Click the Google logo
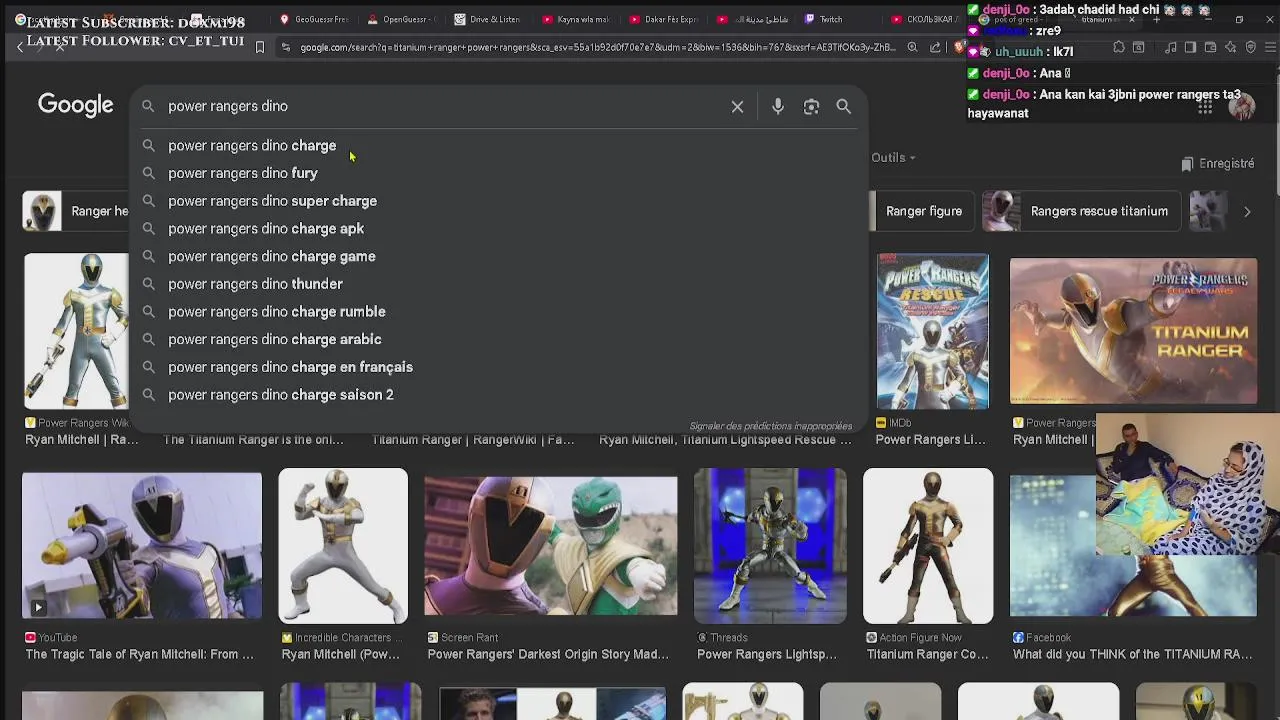Viewport: 1280px width, 720px height. [x=76, y=105]
